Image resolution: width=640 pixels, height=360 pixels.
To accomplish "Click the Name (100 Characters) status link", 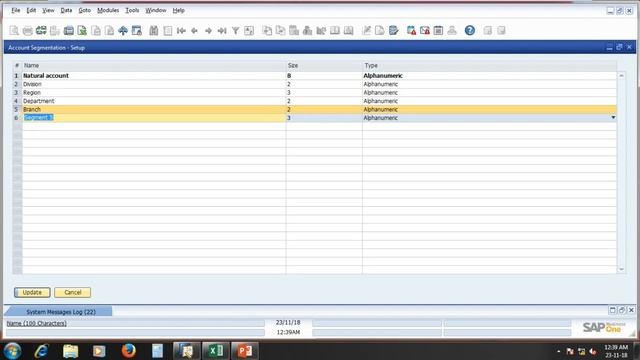I will click(x=36, y=323).
